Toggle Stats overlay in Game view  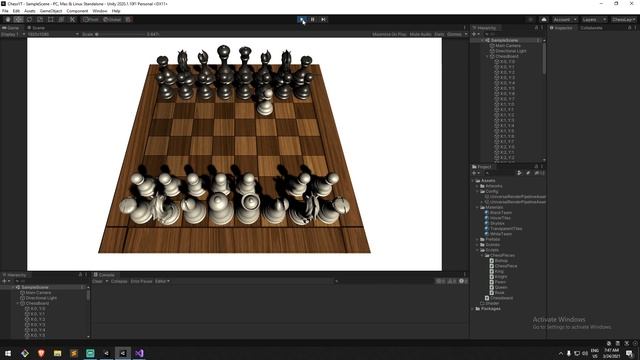(x=439, y=34)
